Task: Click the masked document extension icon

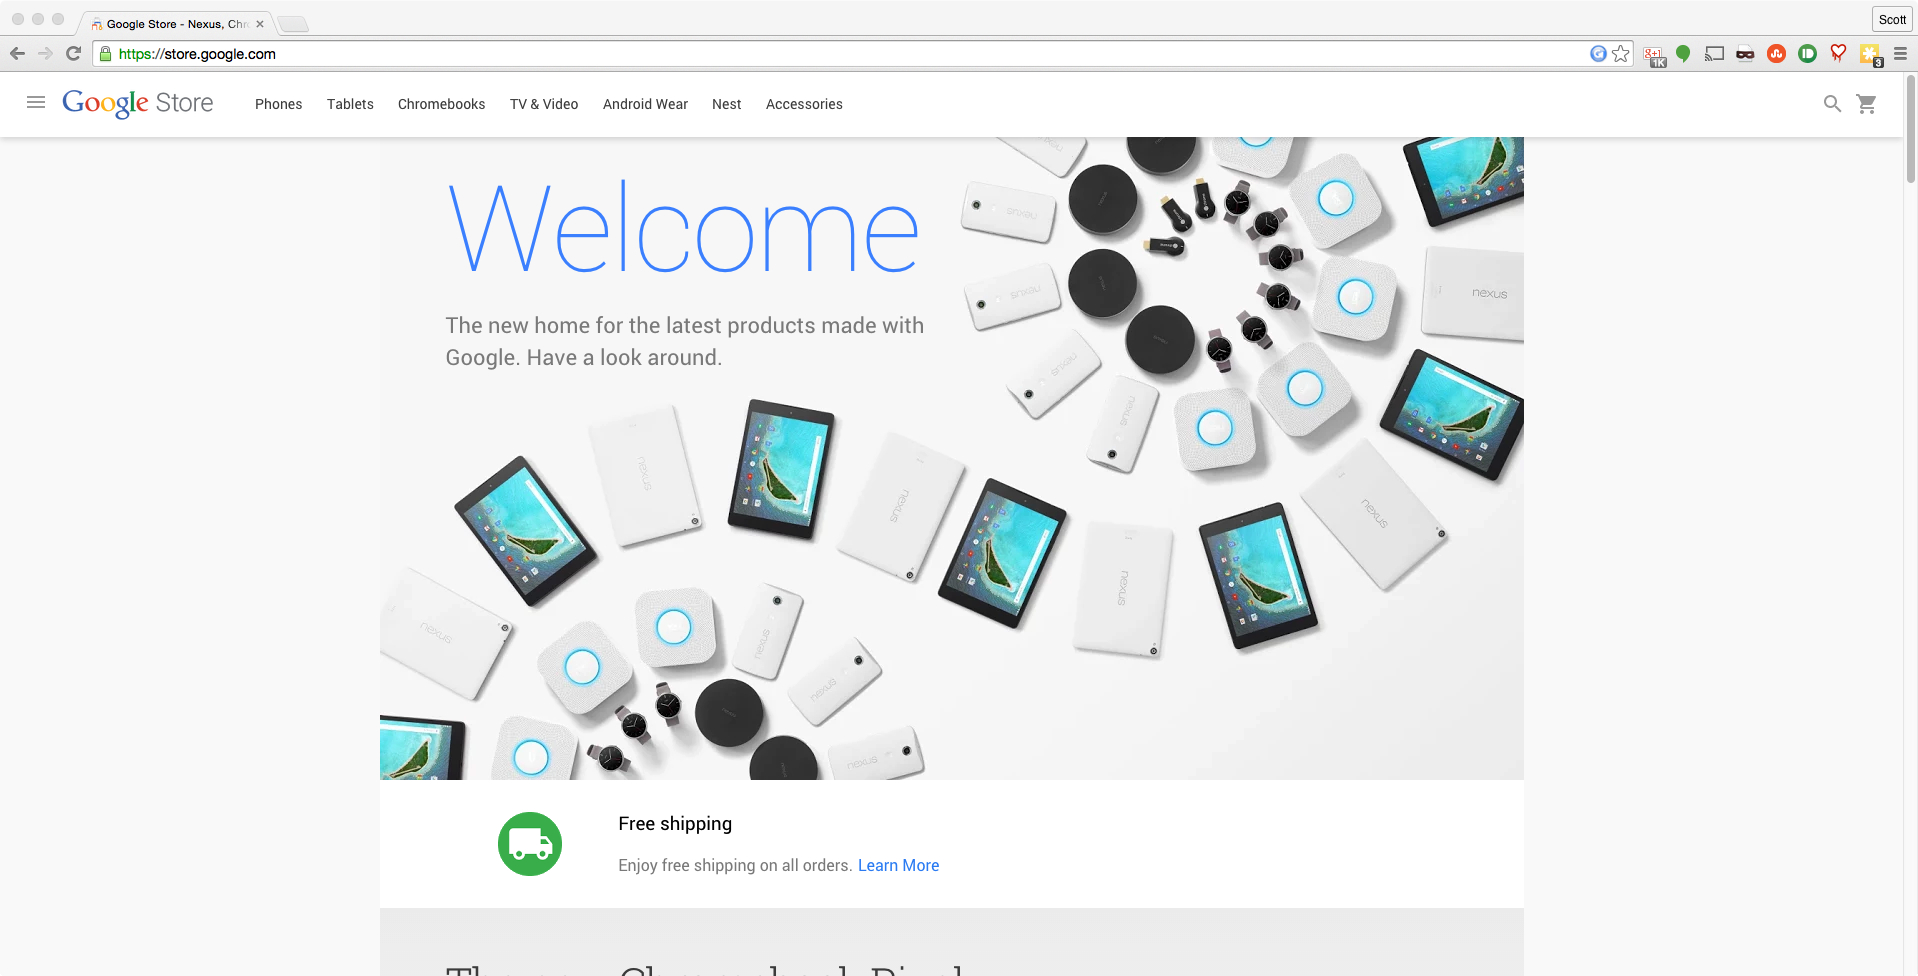Action: (1745, 54)
